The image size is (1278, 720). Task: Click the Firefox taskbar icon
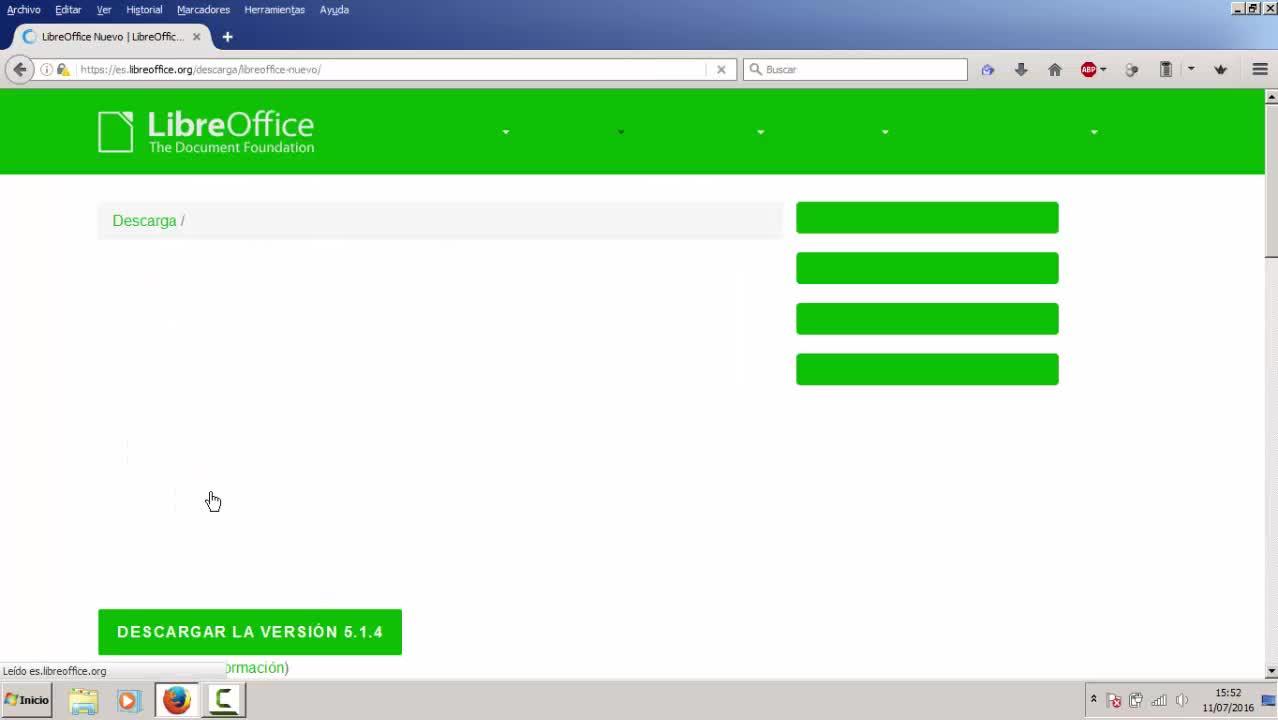176,701
